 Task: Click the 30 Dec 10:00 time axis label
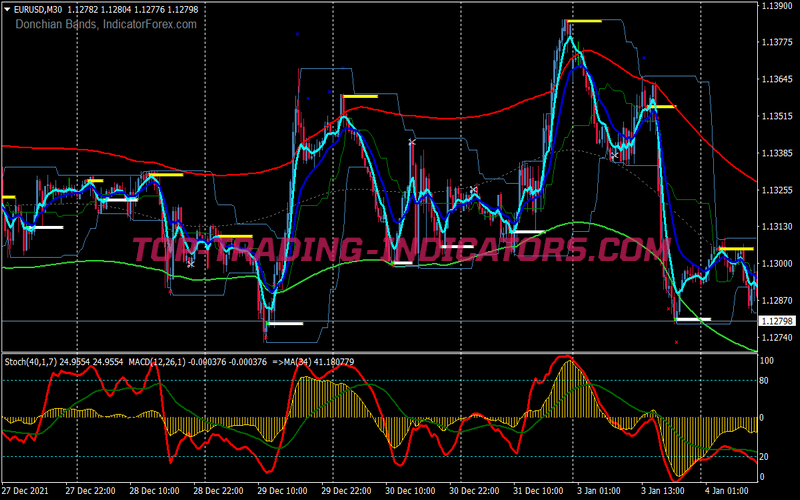pos(410,491)
